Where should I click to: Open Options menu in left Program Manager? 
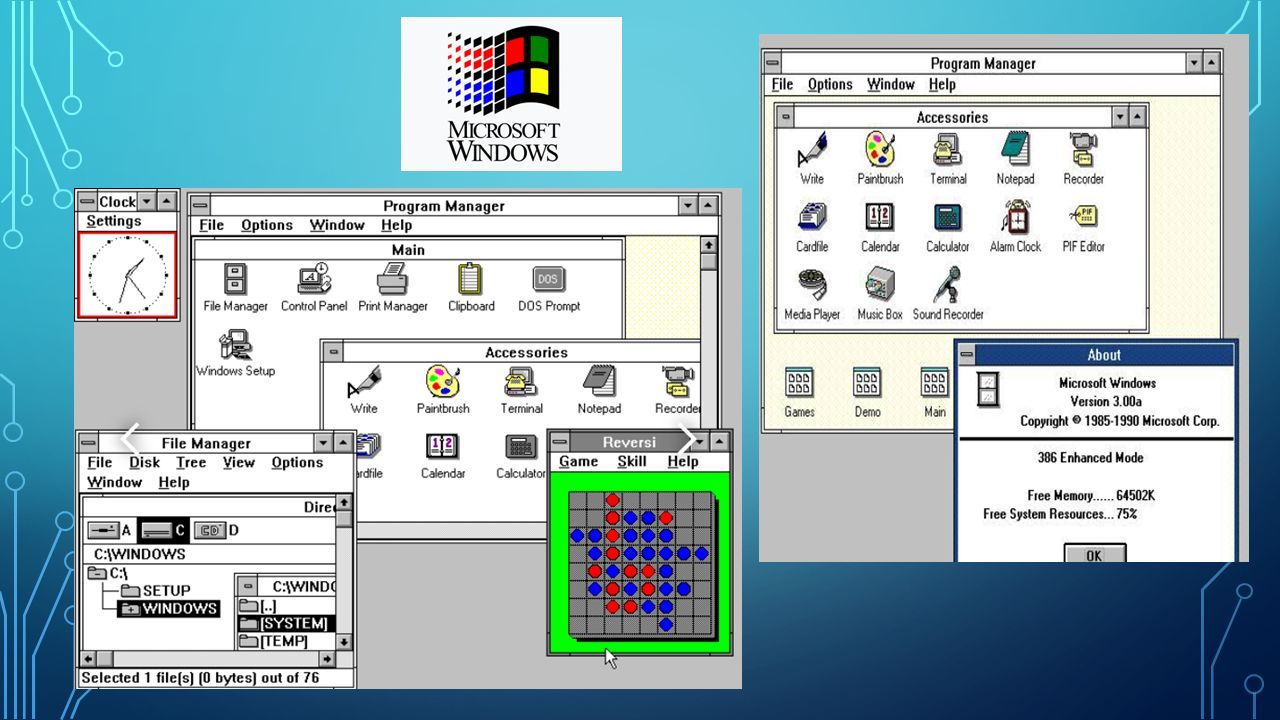267,226
